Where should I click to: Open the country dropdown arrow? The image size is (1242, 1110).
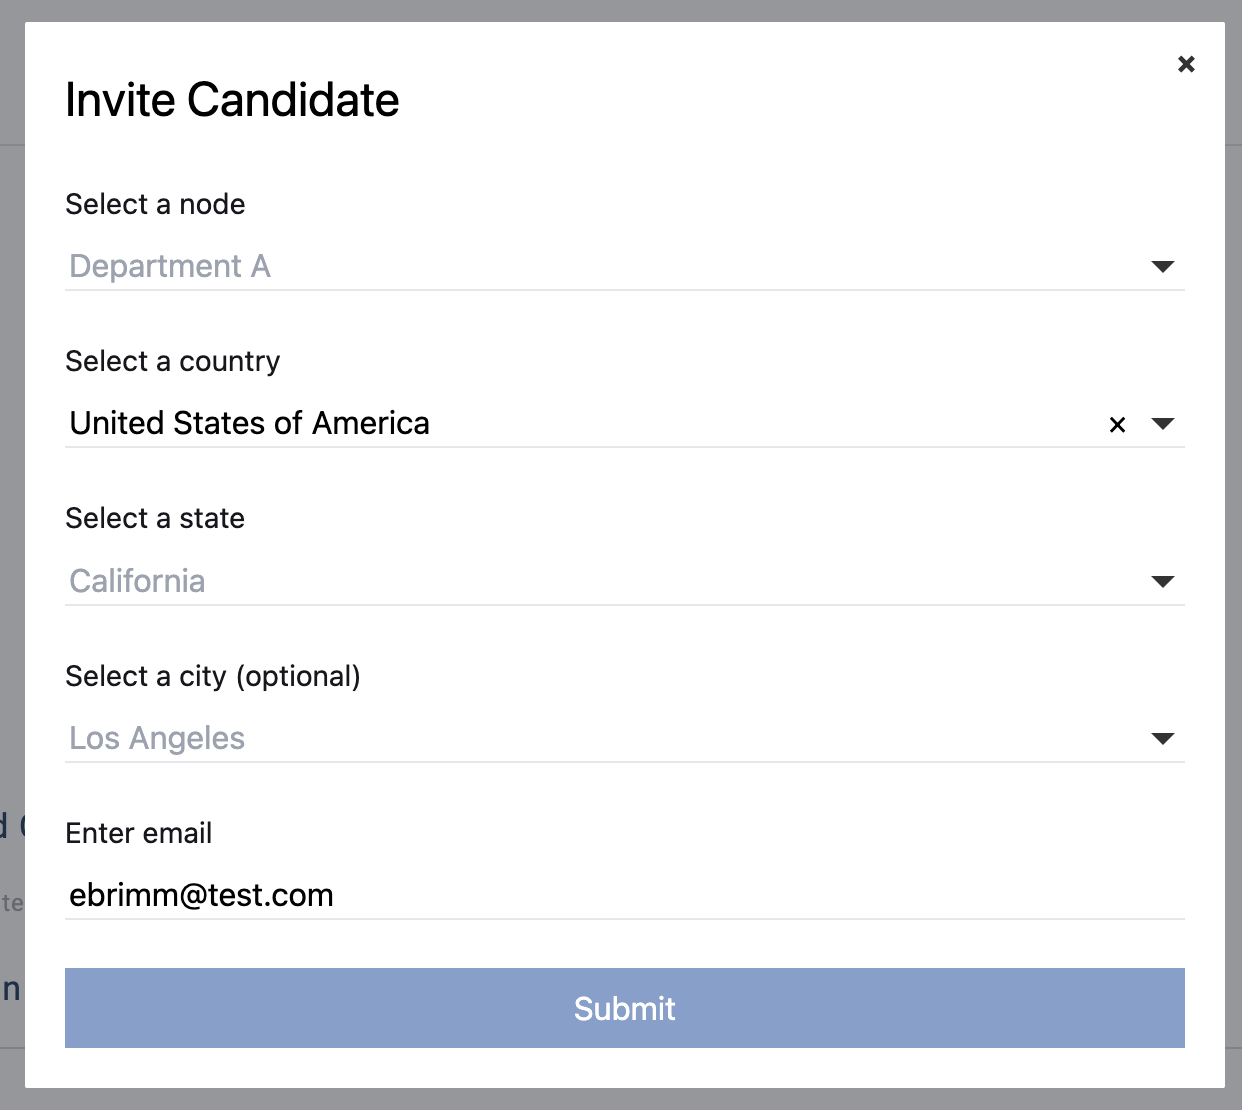click(x=1162, y=424)
